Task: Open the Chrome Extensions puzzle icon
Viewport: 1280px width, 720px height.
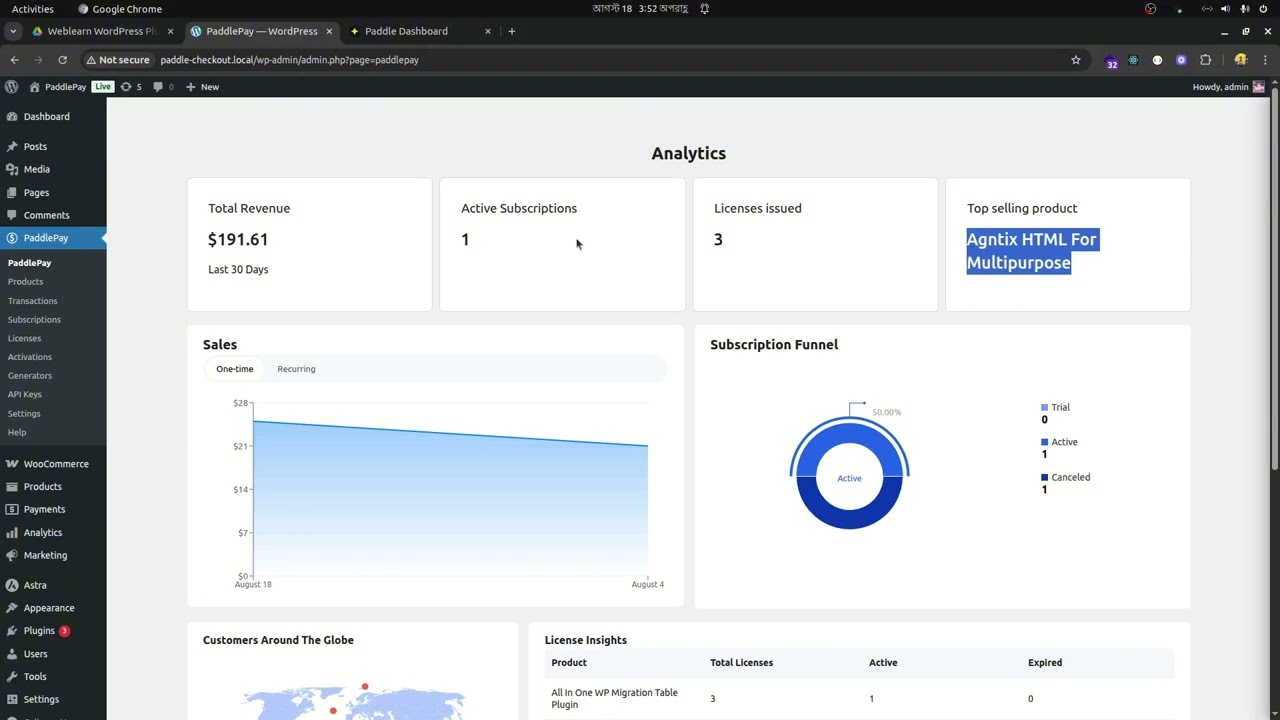Action: (1205, 60)
